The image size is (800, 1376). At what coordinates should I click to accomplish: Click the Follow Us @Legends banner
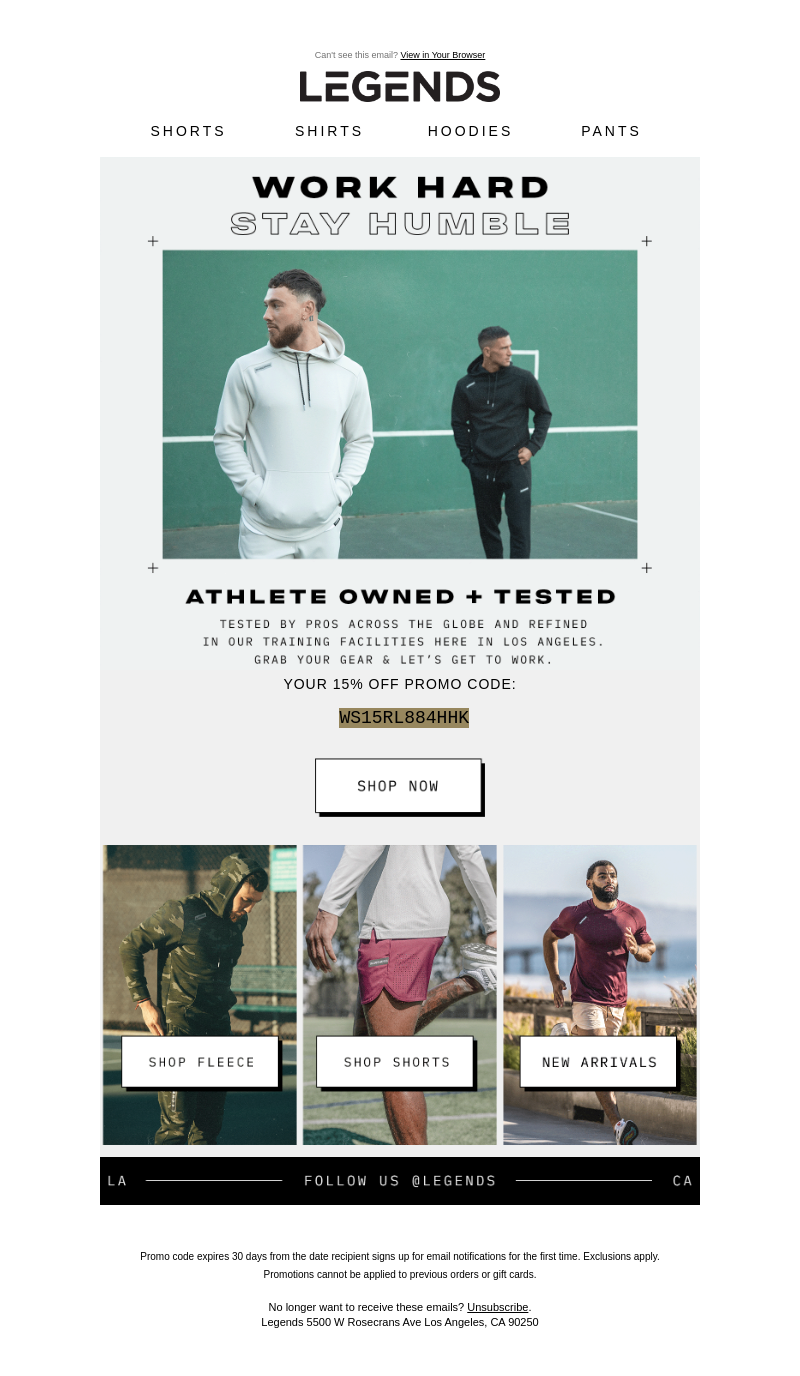400,1181
